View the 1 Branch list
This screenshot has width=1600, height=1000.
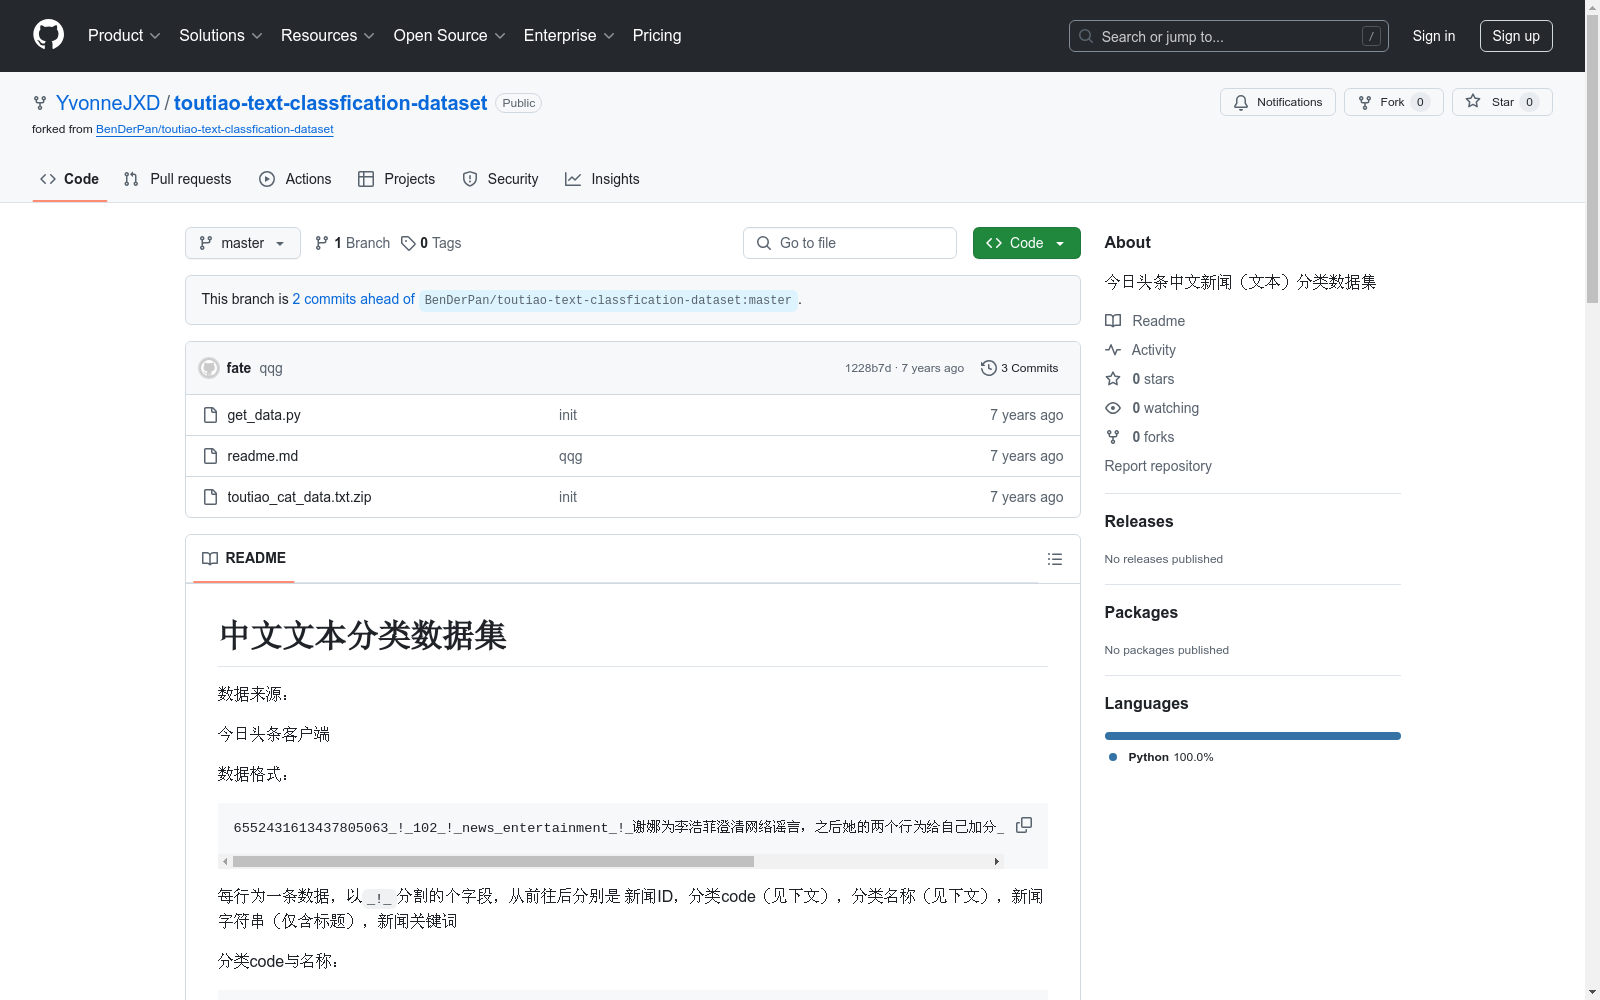[352, 243]
